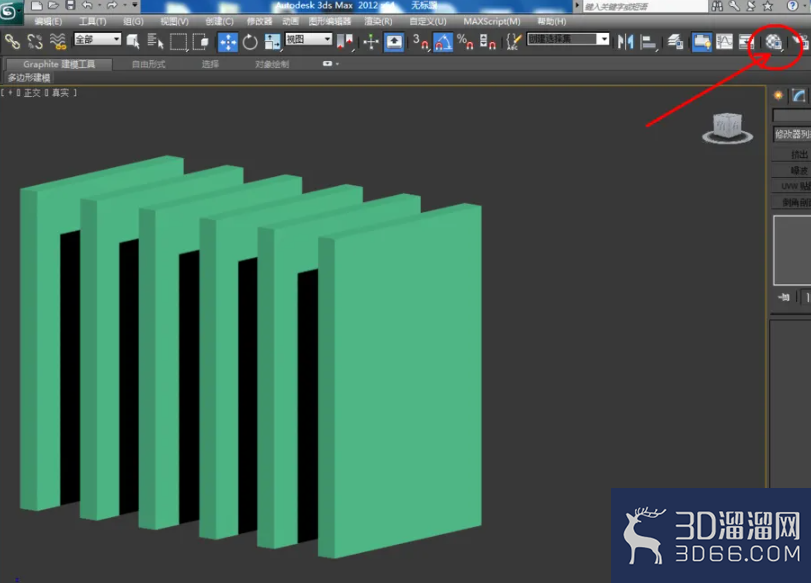811x583 pixels.
Task: Toggle the 3D Snaps button
Action: (420, 41)
